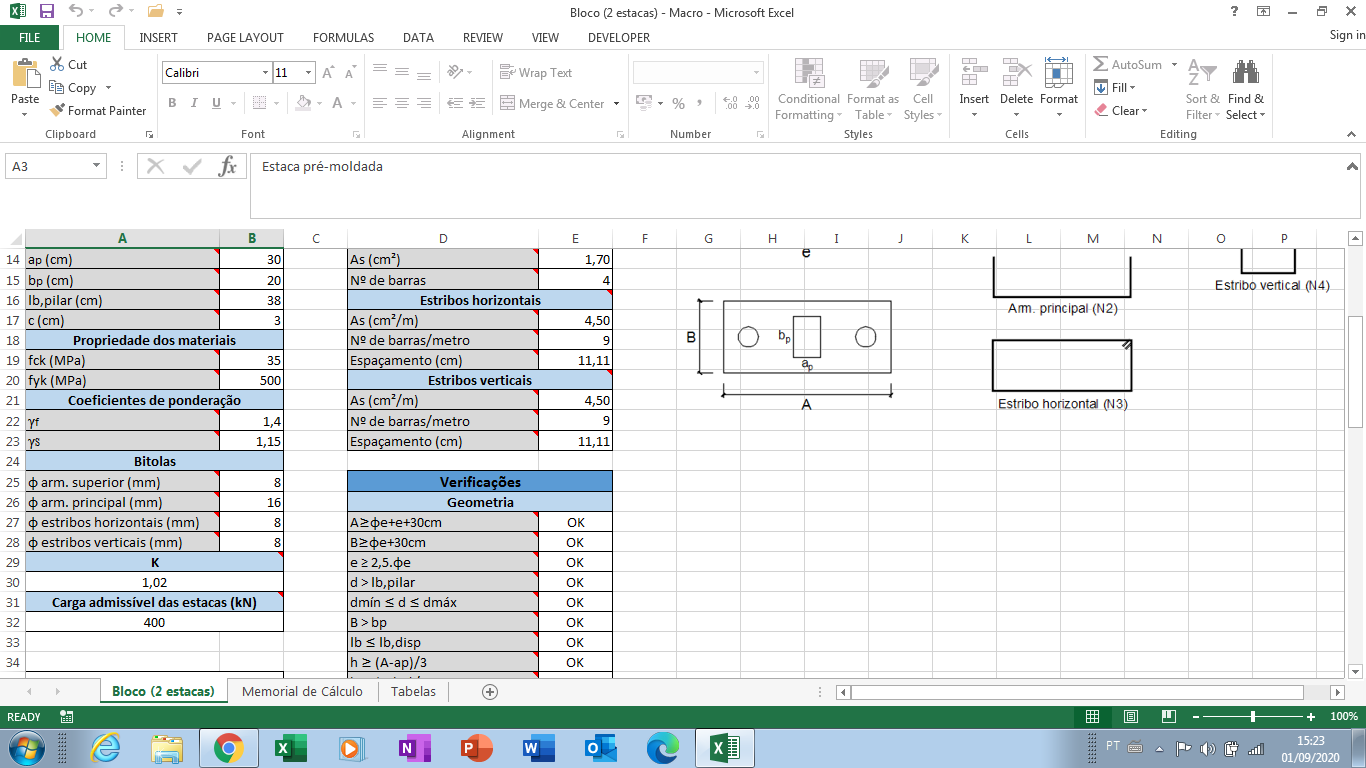
Task: Click the Center align icon
Action: [402, 103]
